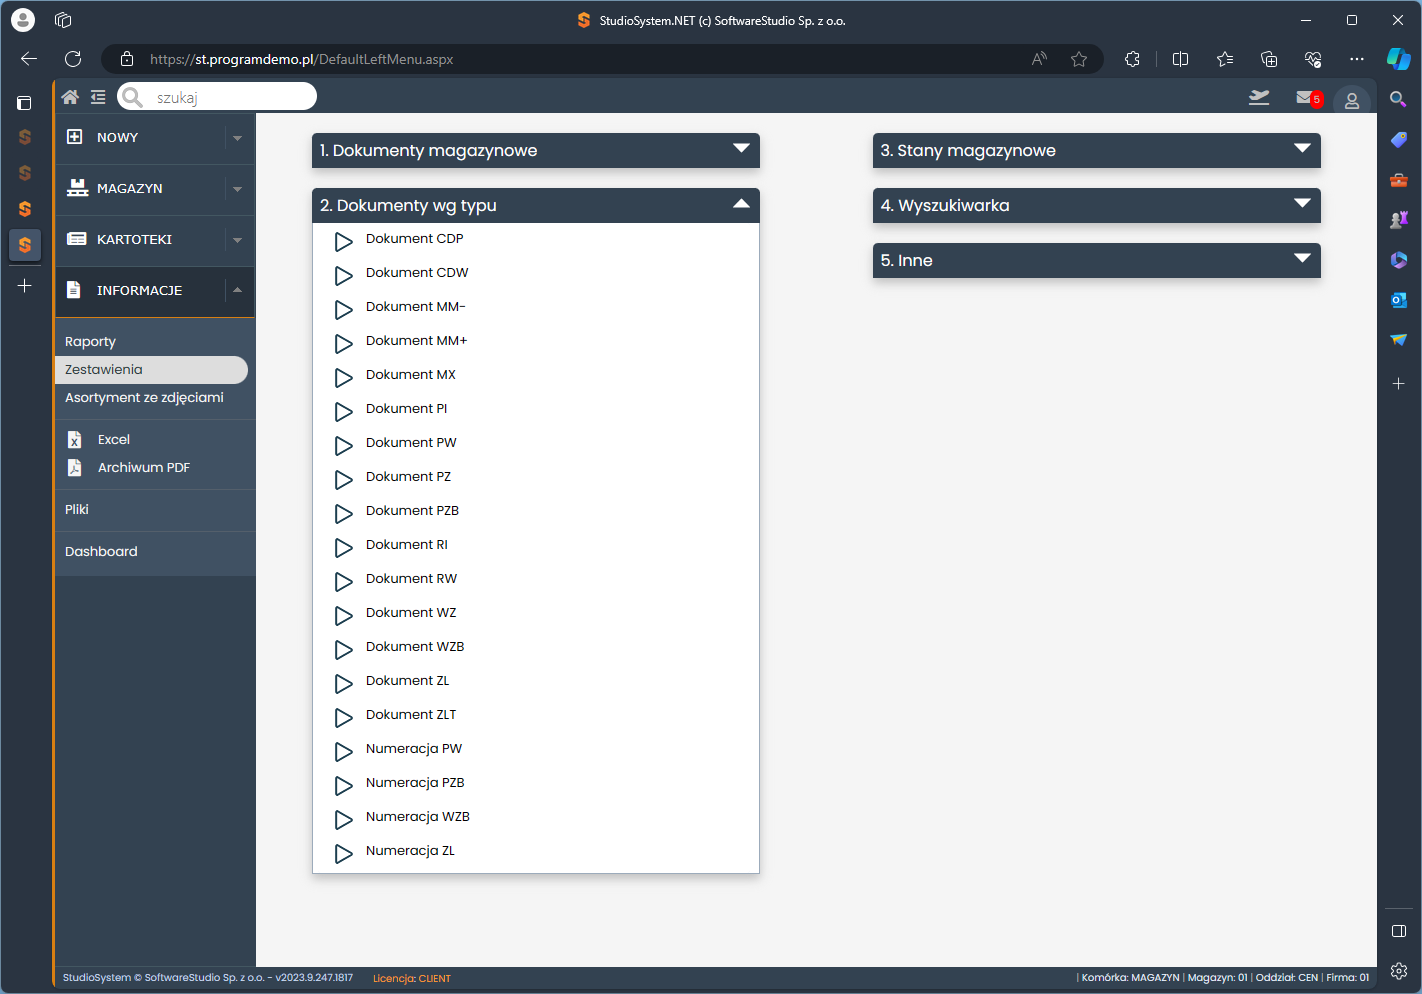Click browser back arrow
1422x994 pixels.
coord(29,59)
